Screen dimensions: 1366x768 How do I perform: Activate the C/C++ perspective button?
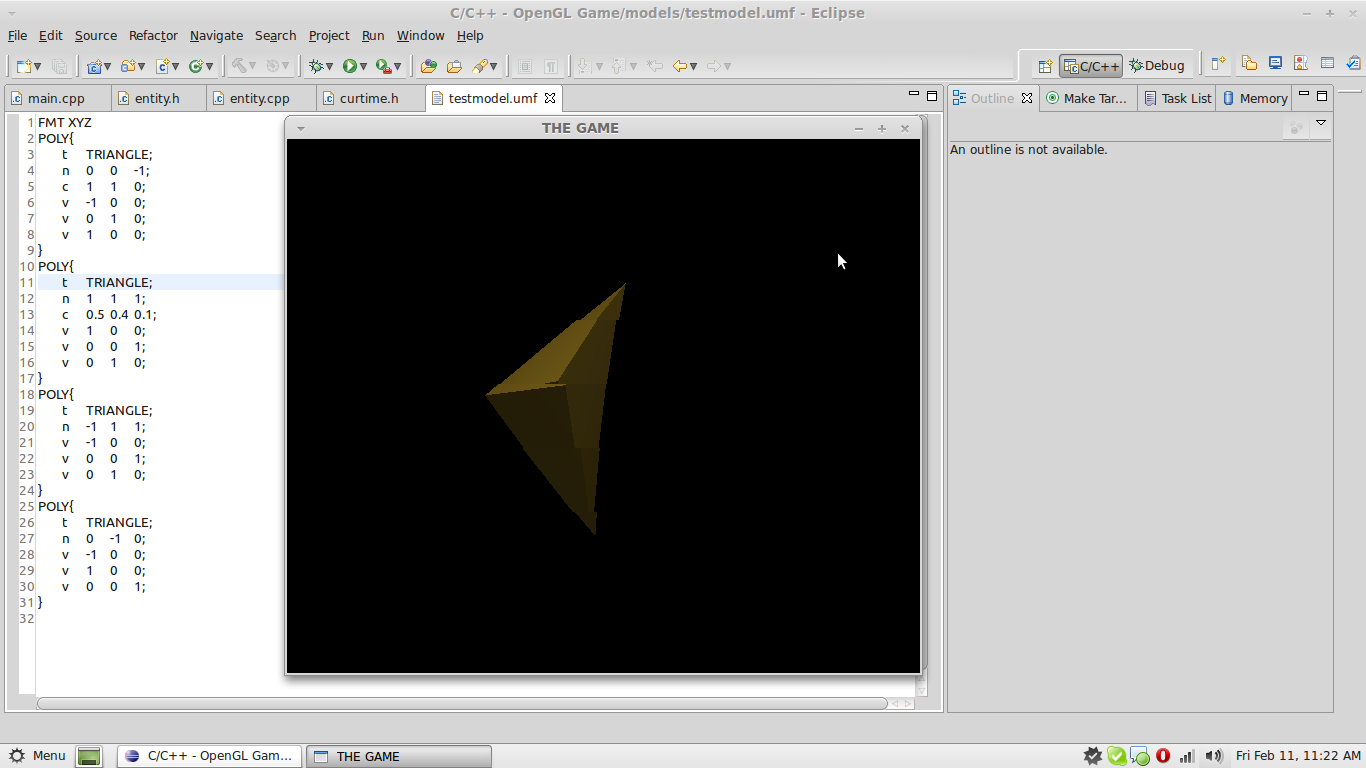click(x=1091, y=66)
